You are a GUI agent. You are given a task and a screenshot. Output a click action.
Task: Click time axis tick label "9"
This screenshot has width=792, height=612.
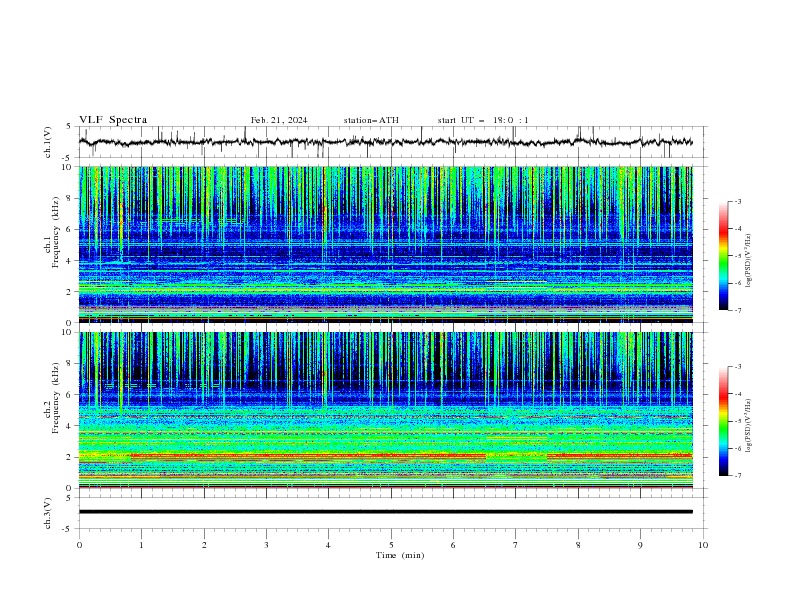pyautogui.click(x=640, y=545)
